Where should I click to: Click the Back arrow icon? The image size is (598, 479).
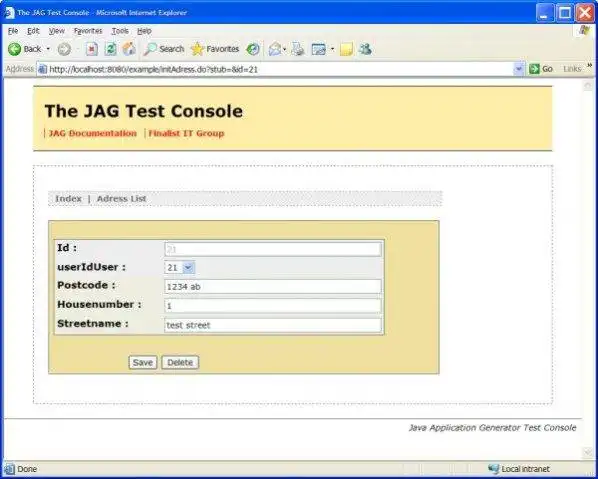coord(14,49)
